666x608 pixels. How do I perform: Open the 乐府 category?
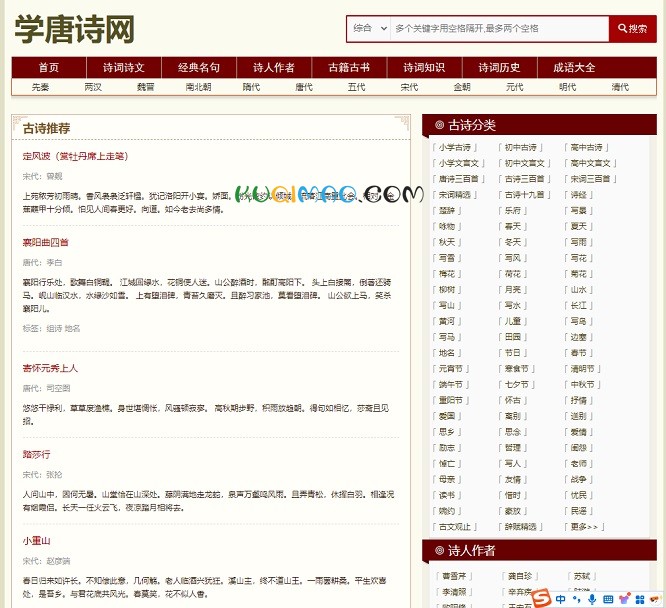(512, 211)
